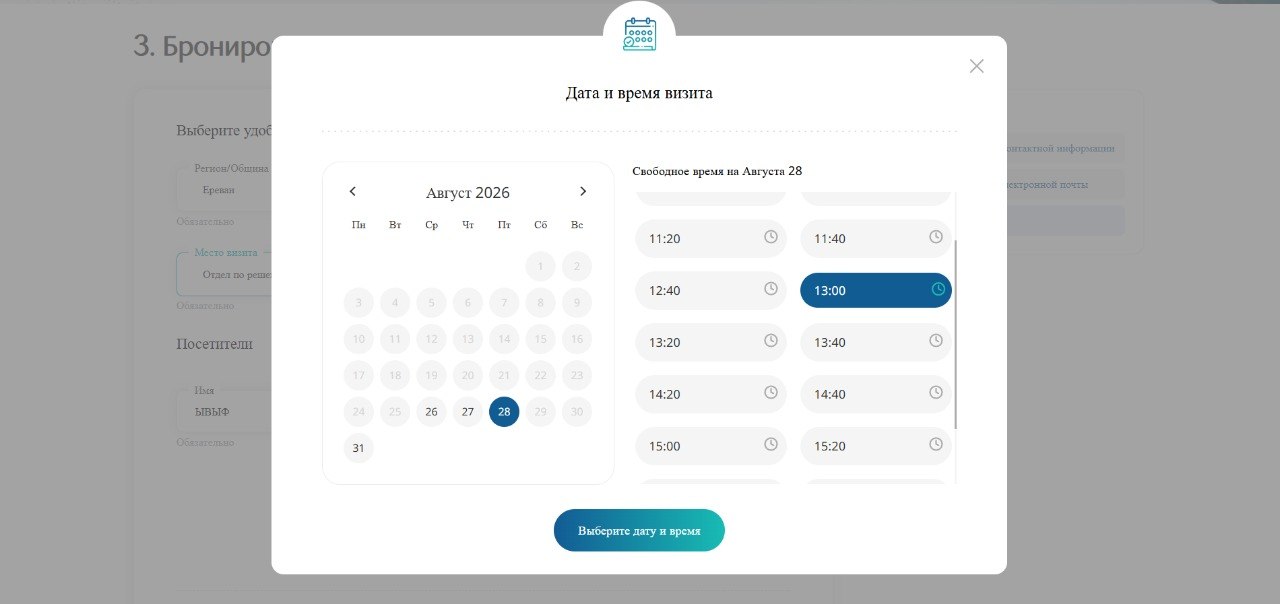Select August 31 in the calendar
This screenshot has width=1280, height=604.
[358, 448]
